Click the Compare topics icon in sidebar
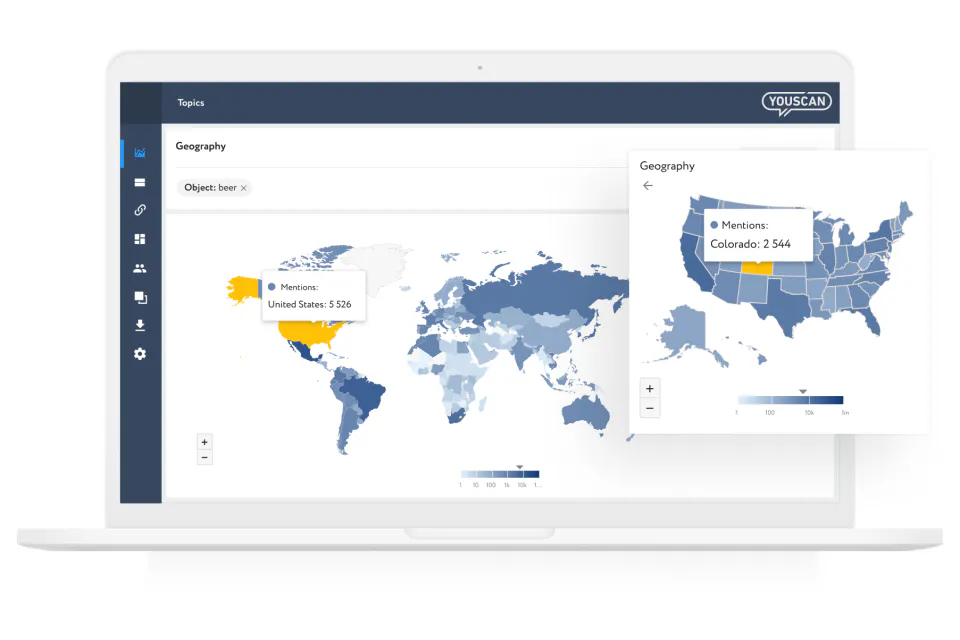The image size is (960, 640). 140,296
